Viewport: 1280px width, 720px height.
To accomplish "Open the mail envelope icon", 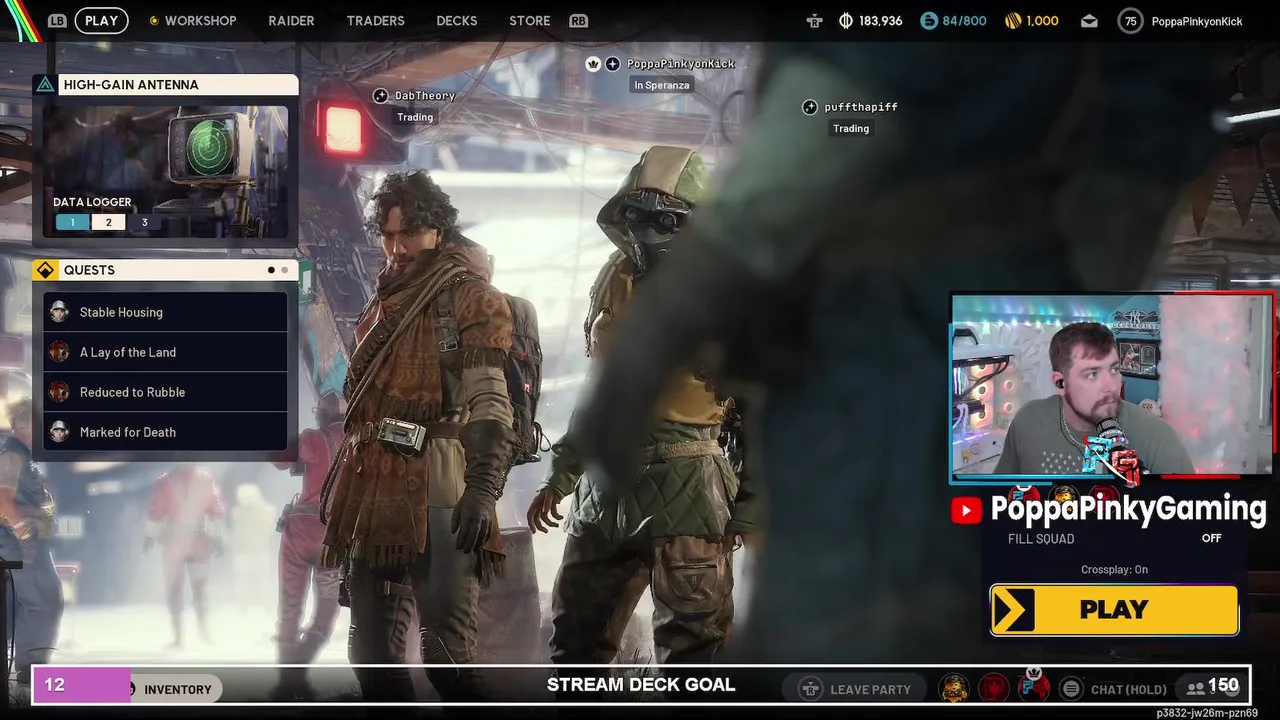I will coord(1089,21).
